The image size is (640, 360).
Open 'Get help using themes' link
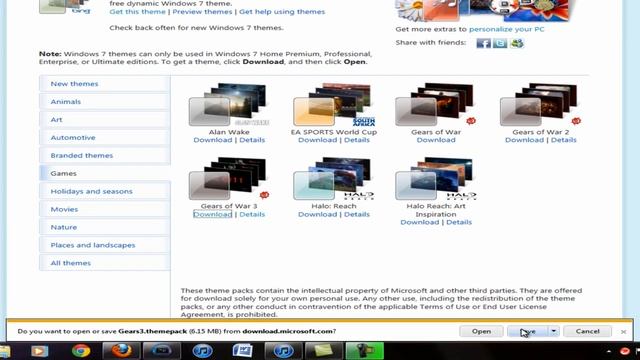coord(282,12)
